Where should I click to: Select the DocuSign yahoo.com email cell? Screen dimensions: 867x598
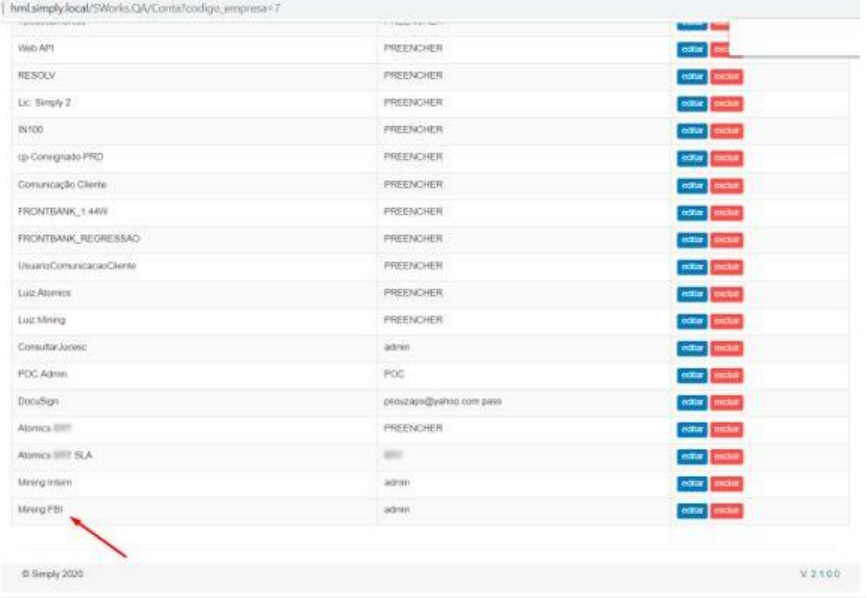[x=442, y=401]
